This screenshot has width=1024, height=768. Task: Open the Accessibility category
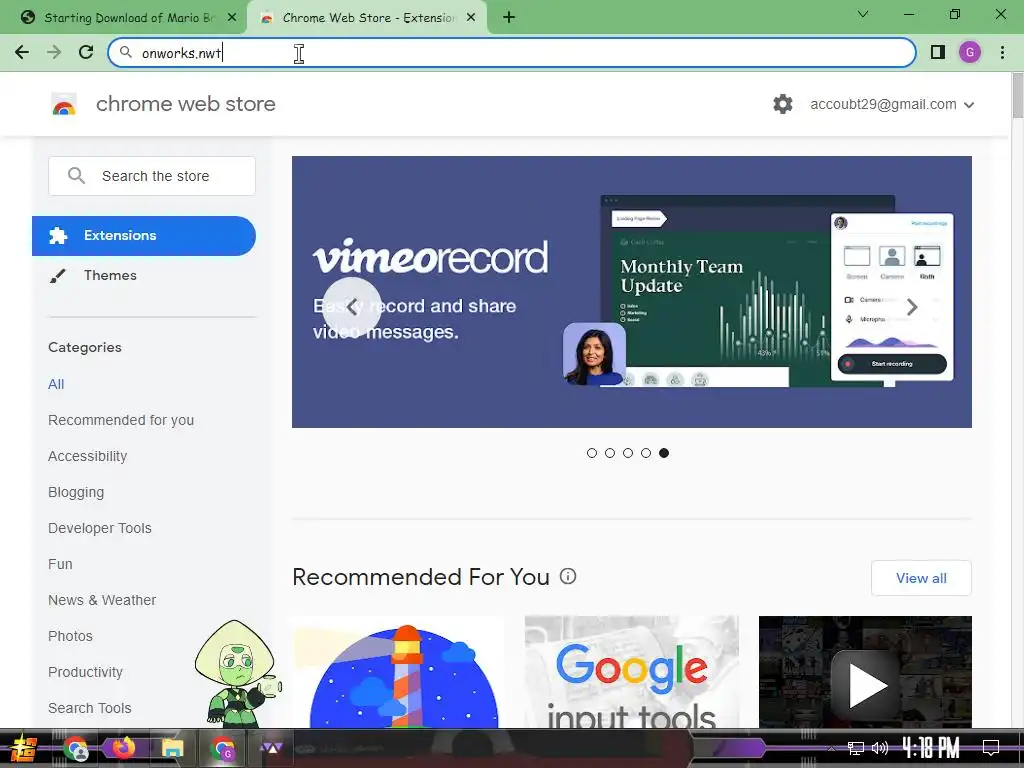pyautogui.click(x=88, y=456)
